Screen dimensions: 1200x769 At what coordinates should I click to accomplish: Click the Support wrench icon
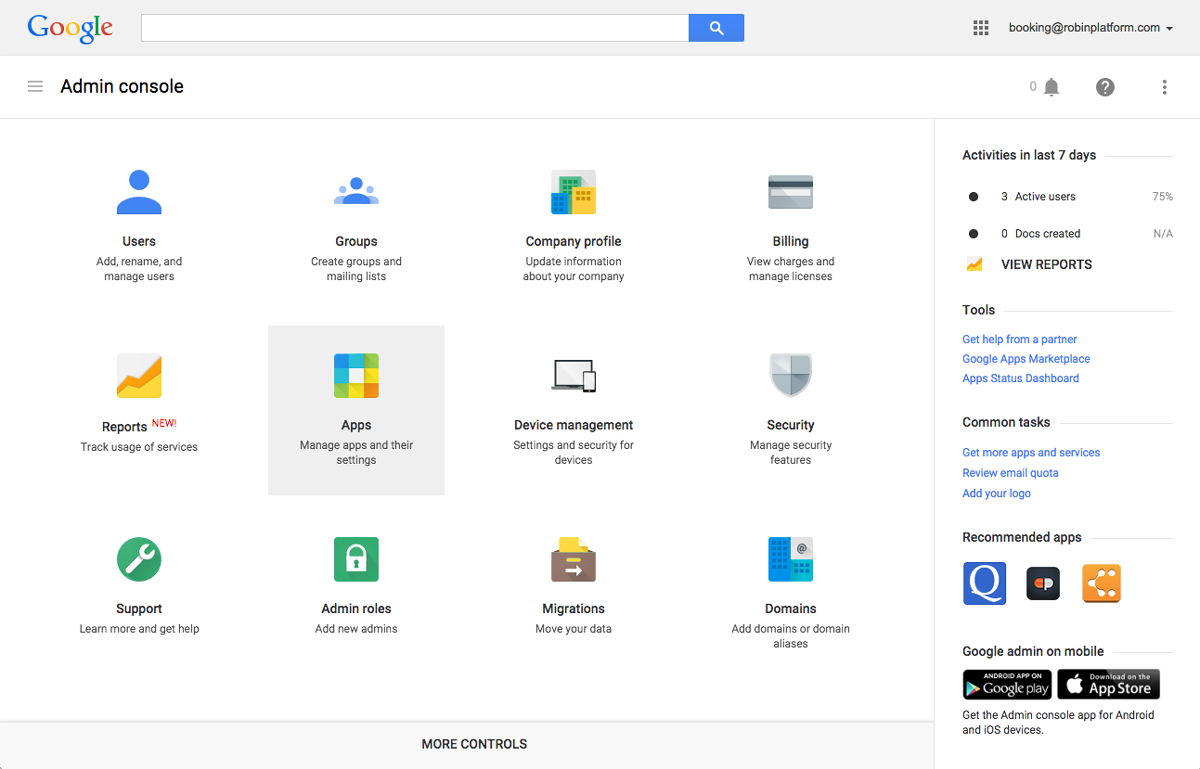pos(139,559)
